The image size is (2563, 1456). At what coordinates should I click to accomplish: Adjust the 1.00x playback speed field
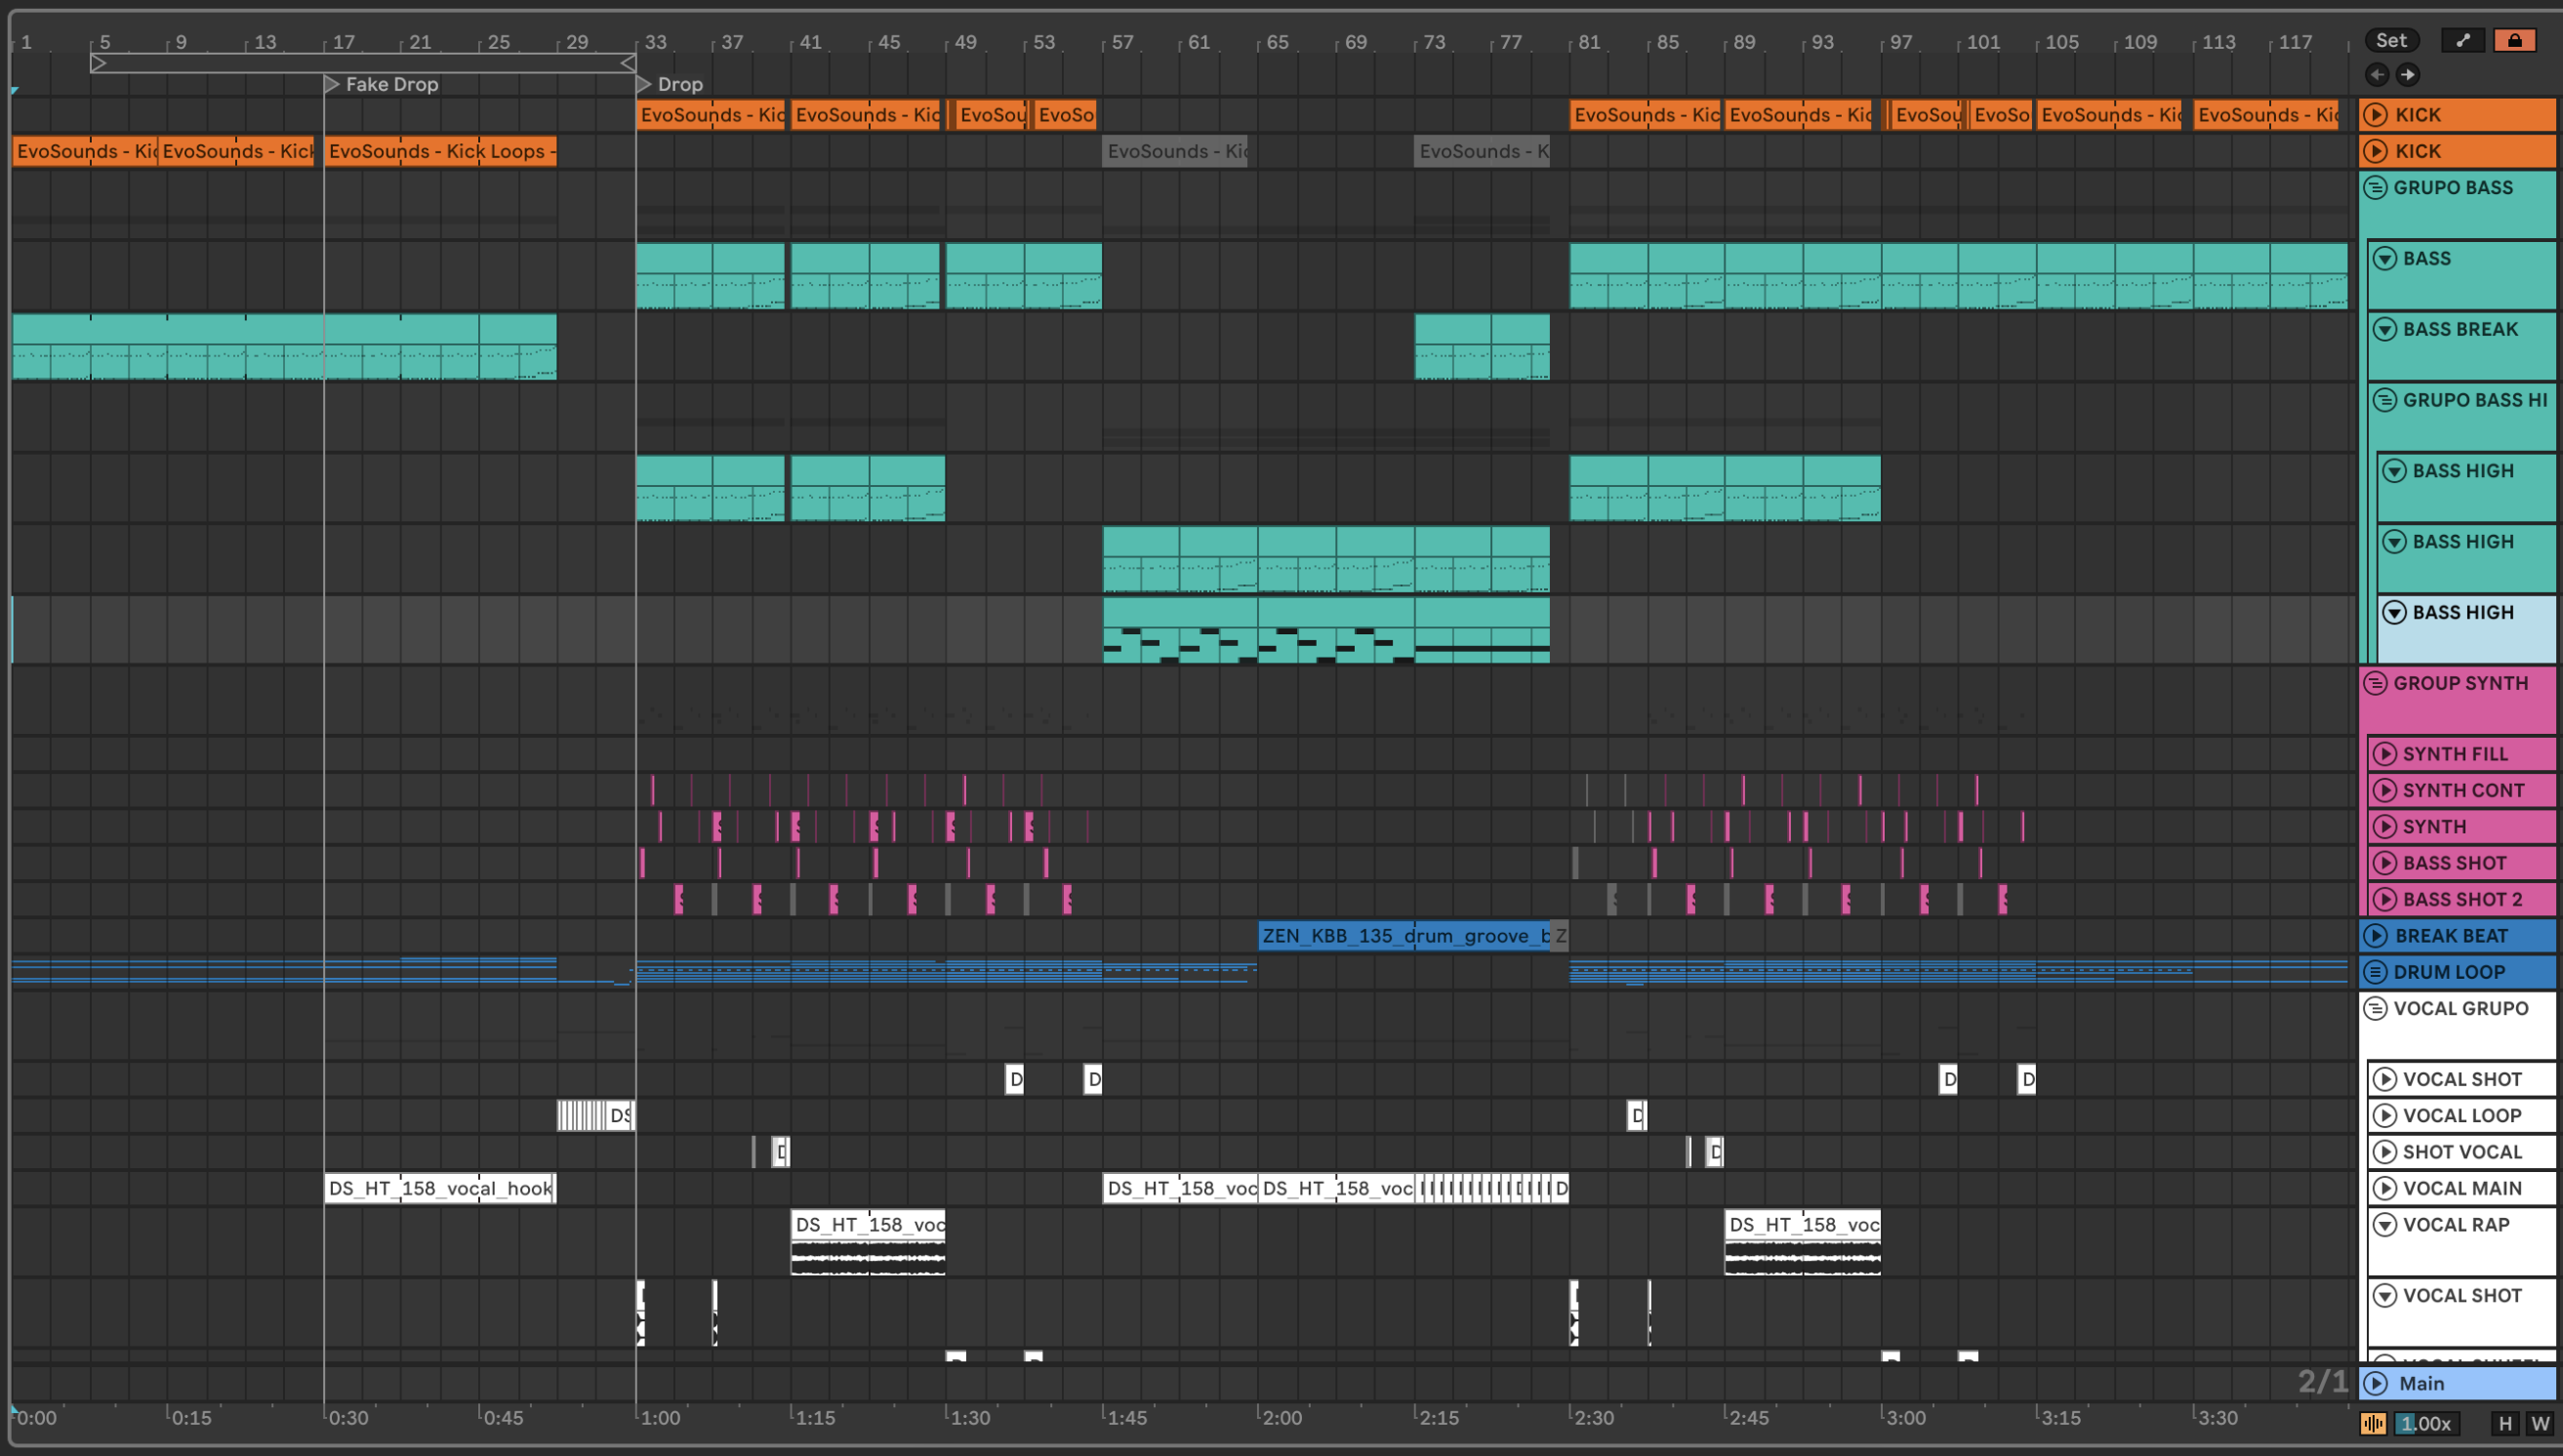point(2426,1423)
